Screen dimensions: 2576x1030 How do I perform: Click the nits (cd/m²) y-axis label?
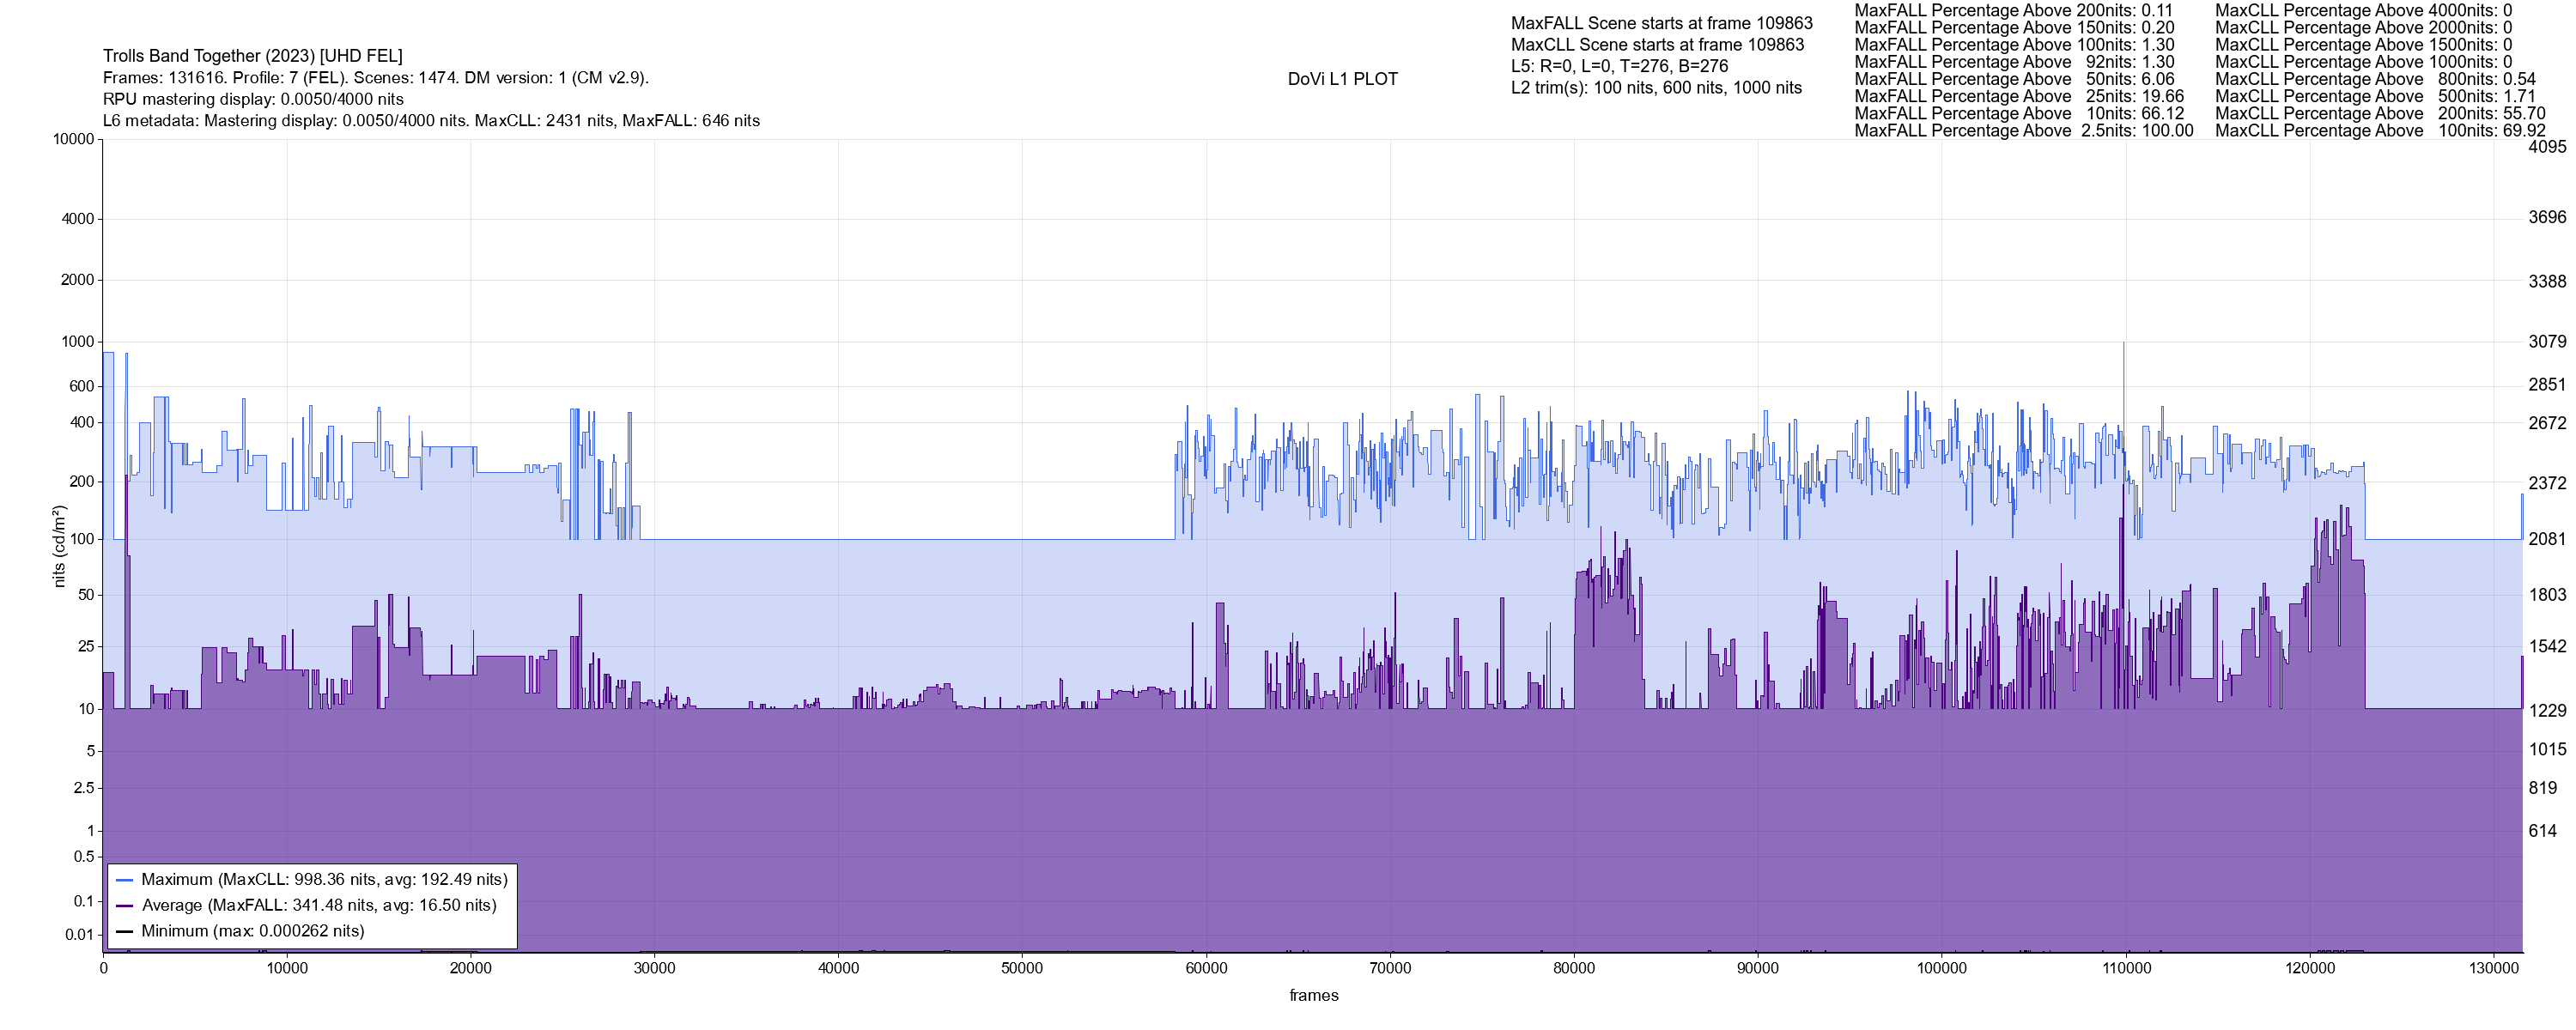(59, 546)
